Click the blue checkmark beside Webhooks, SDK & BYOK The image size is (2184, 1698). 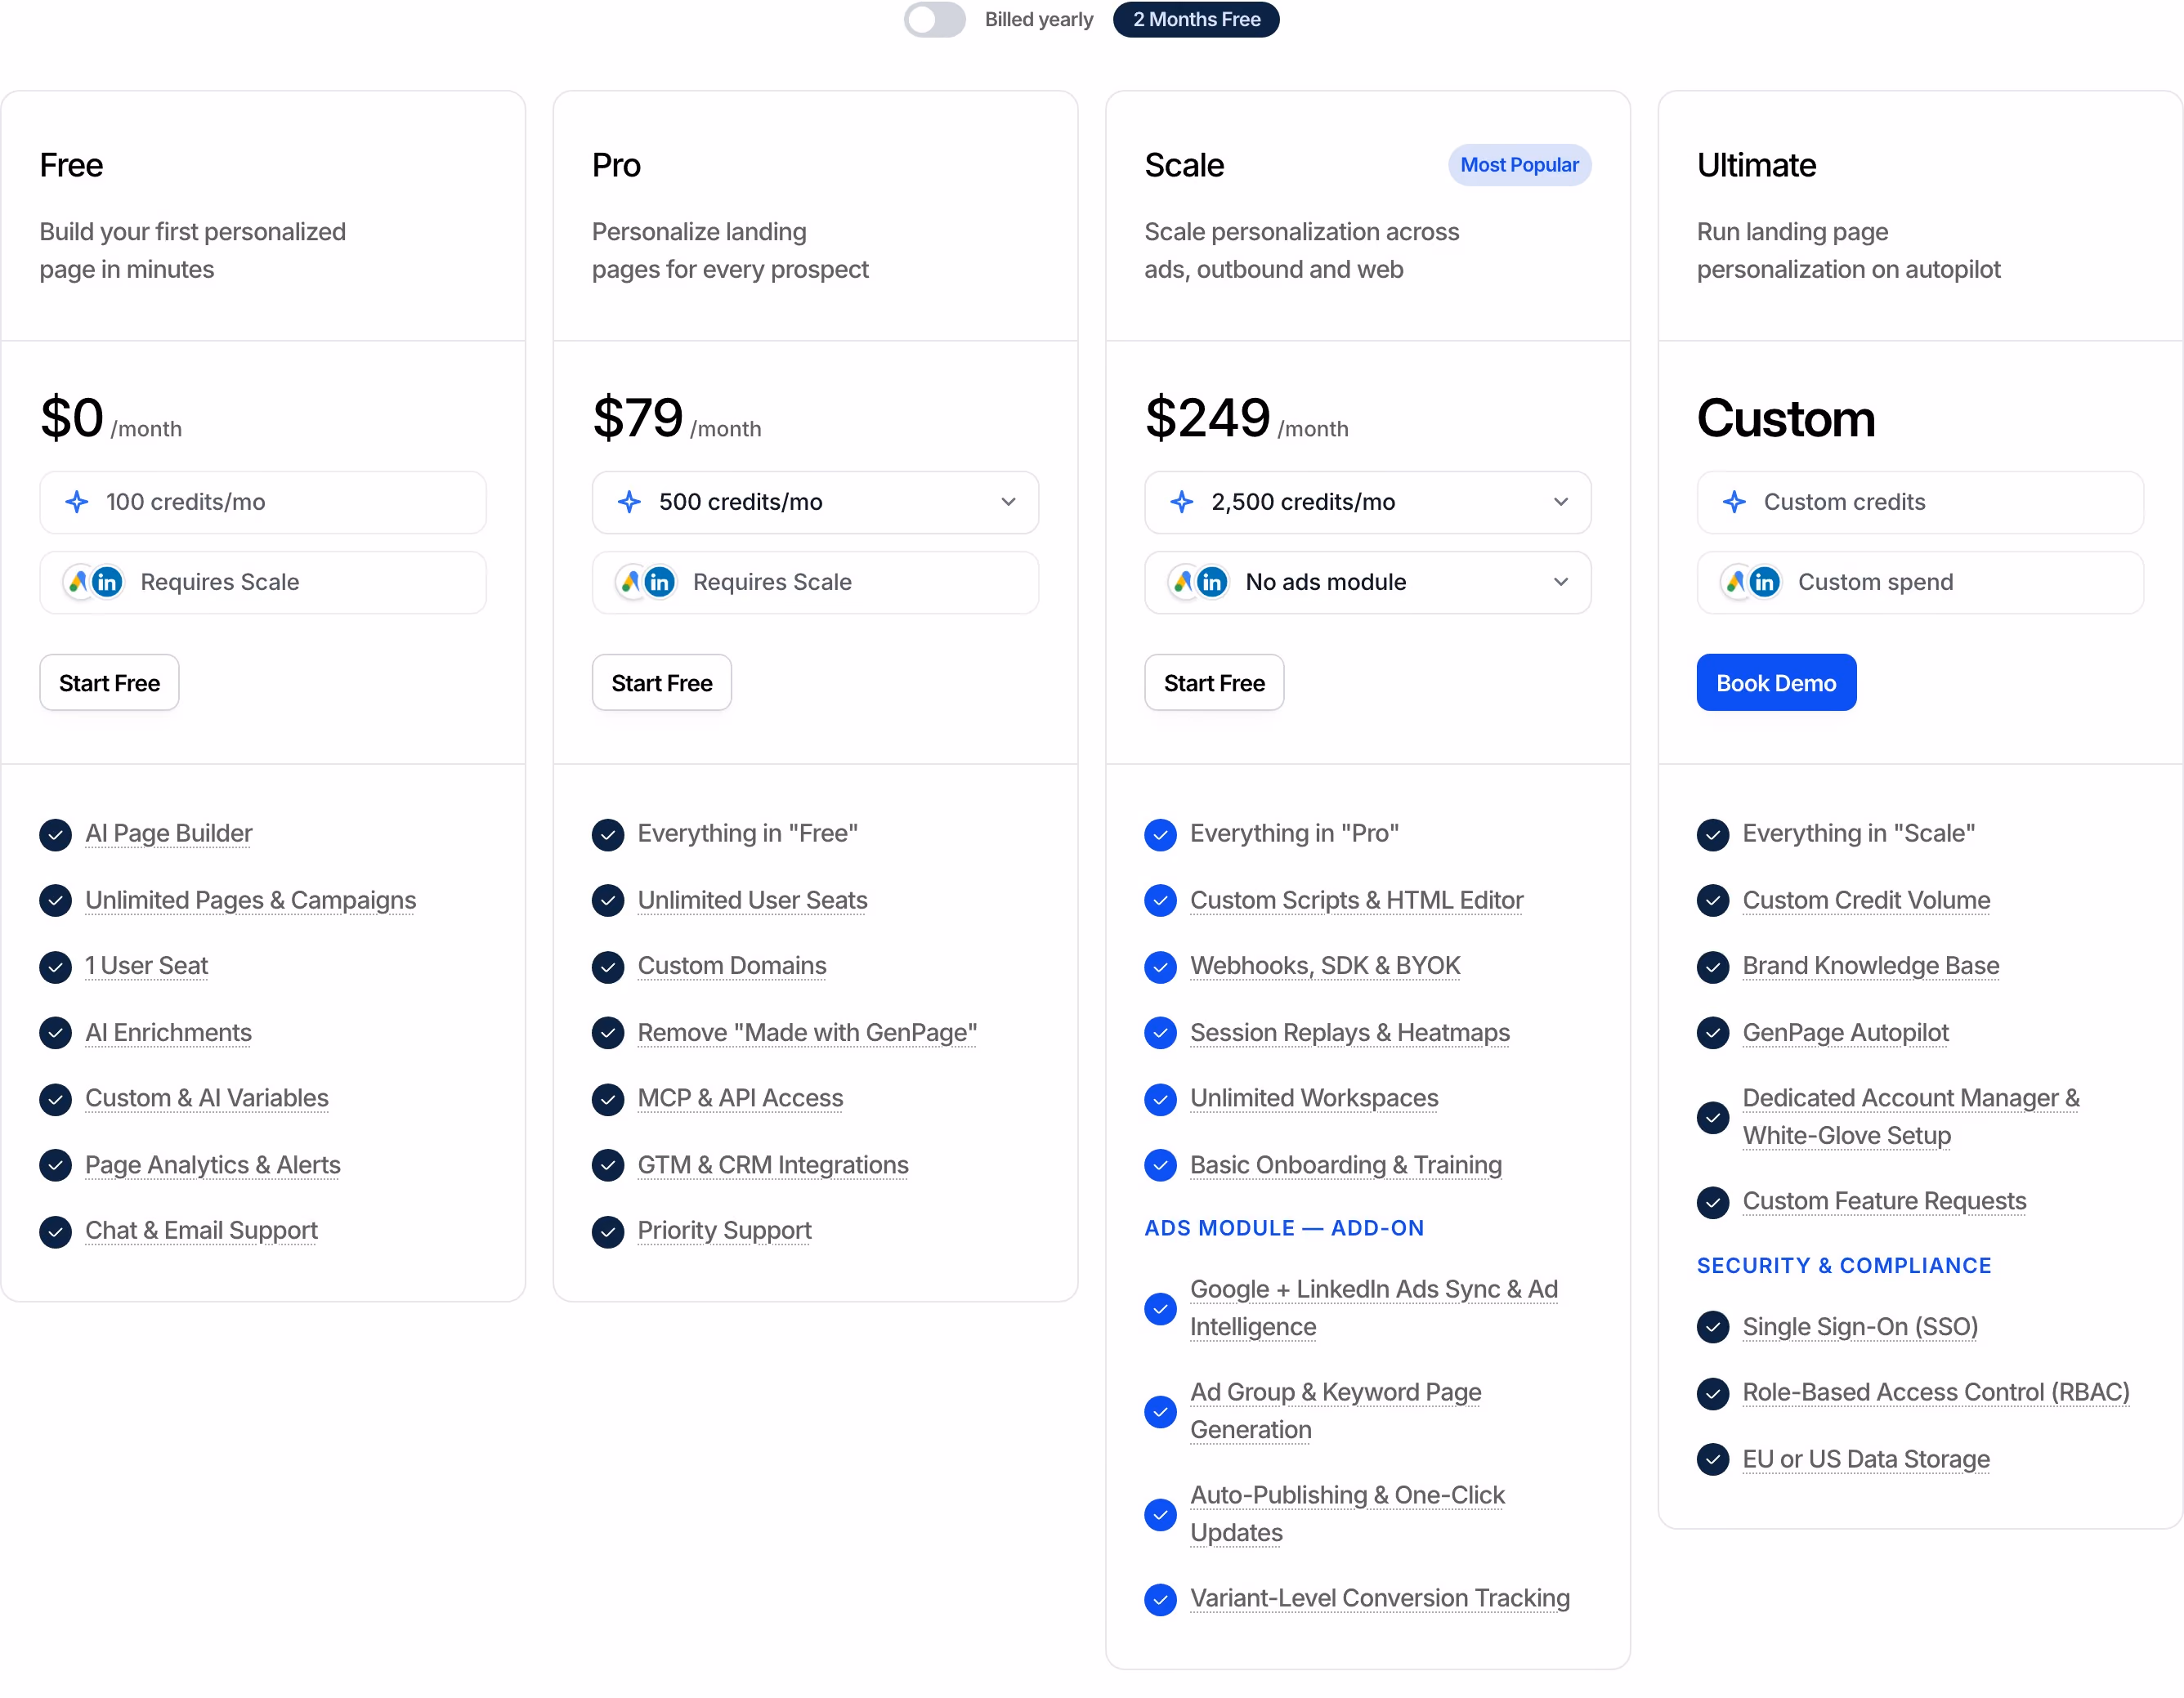(x=1160, y=967)
